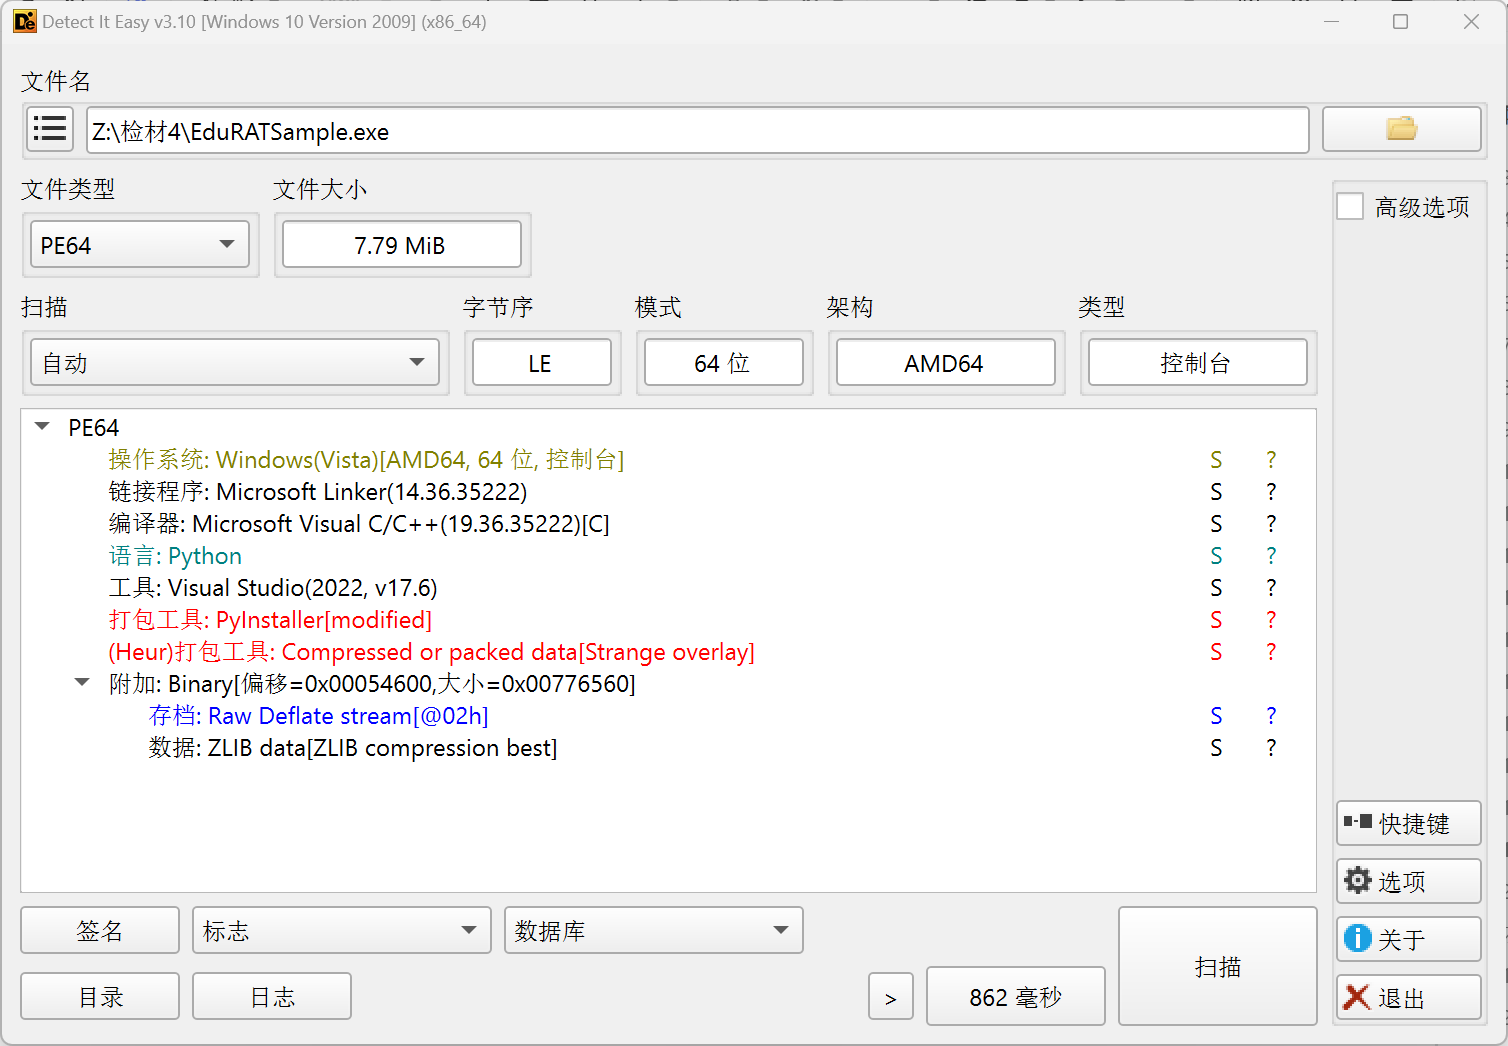Click the S link on the PyInstaller row
The width and height of the screenshot is (1508, 1046).
1216,619
